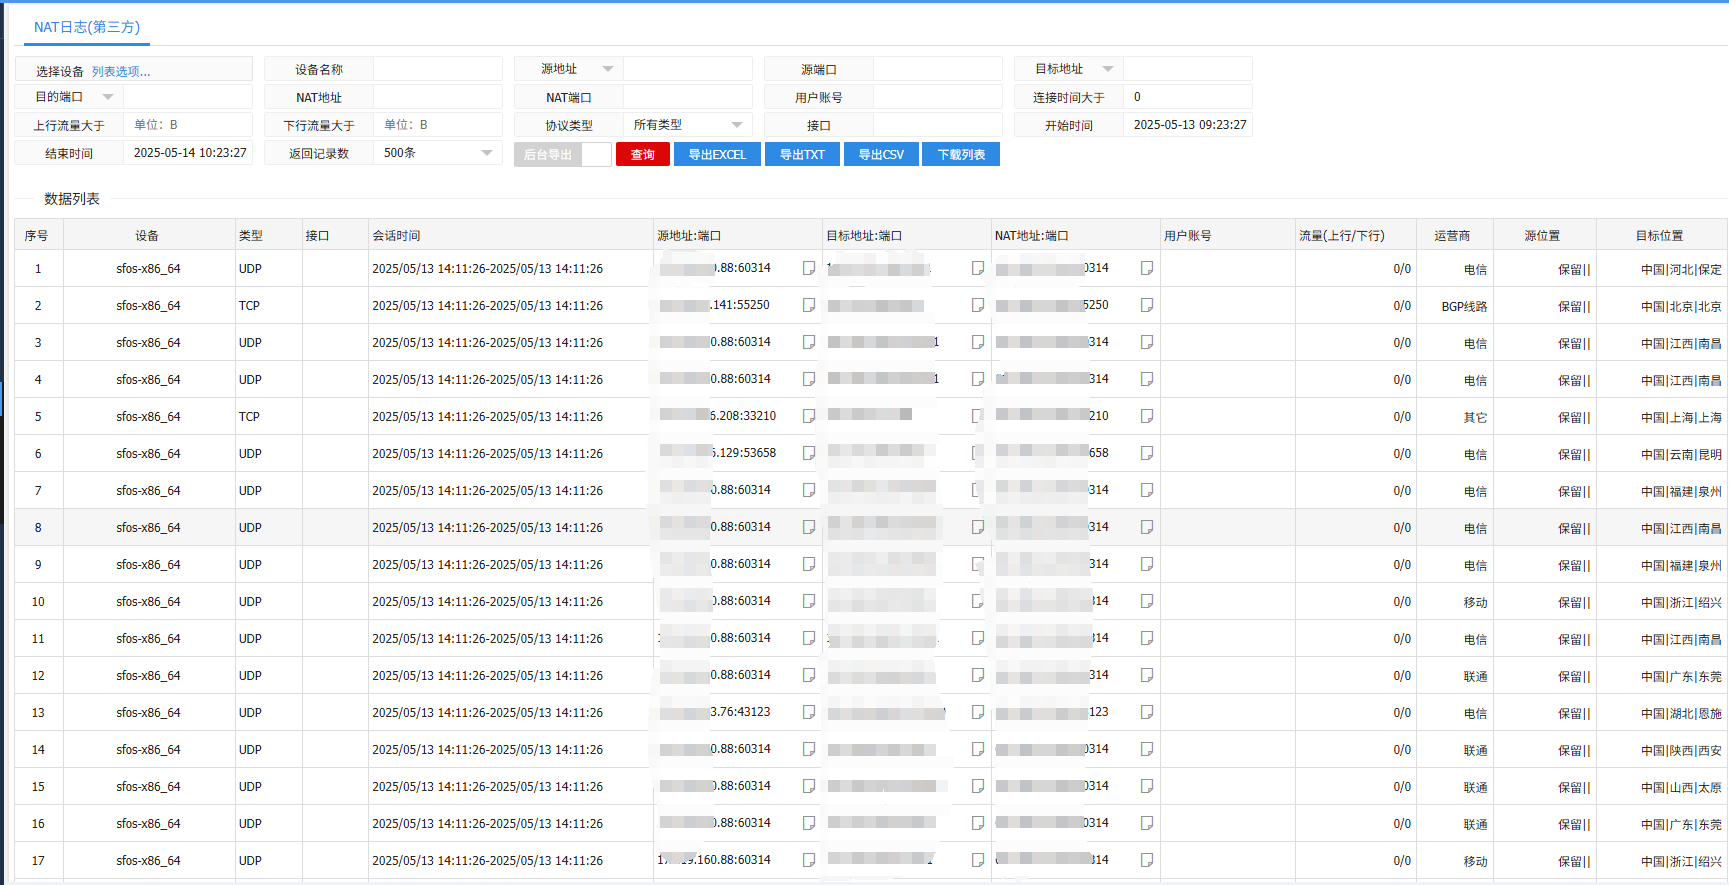Viewport: 1729px width, 885px height.
Task: Focus the 设备名称 input field
Action: pos(438,69)
